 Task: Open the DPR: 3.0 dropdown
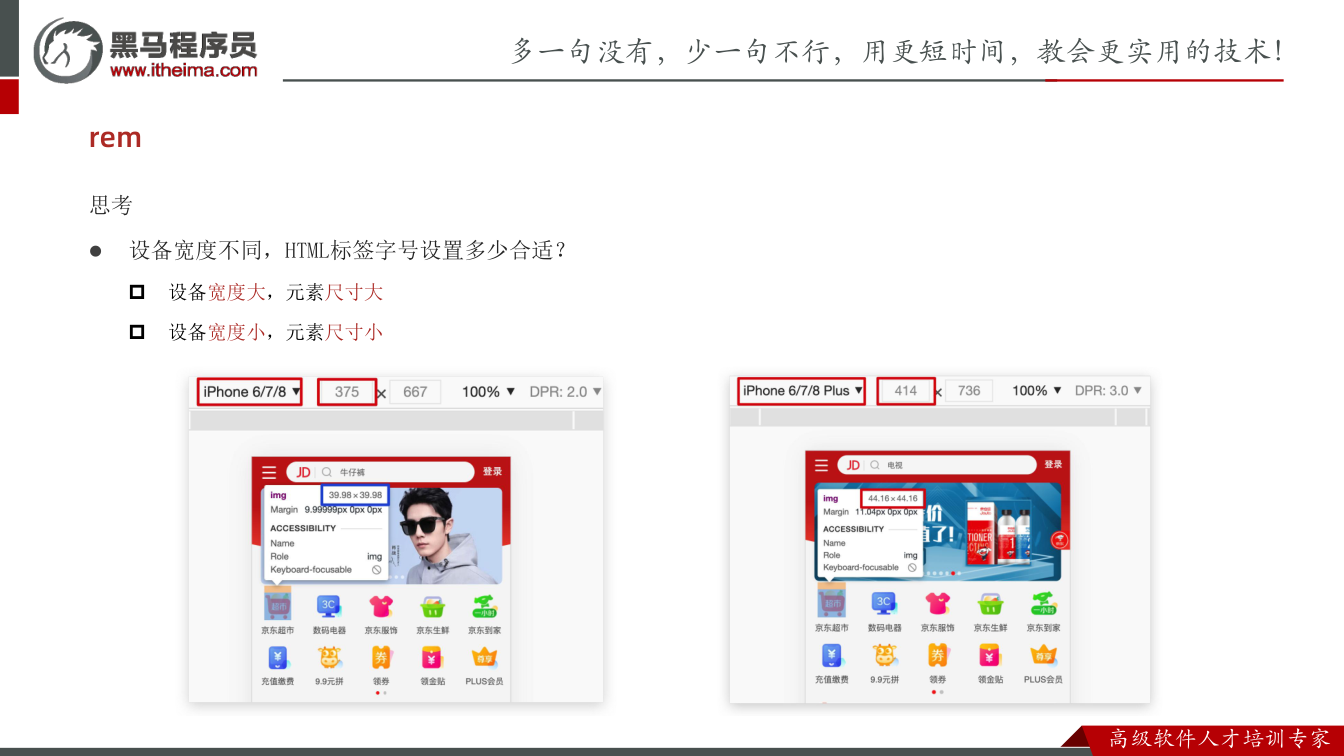click(x=1108, y=391)
